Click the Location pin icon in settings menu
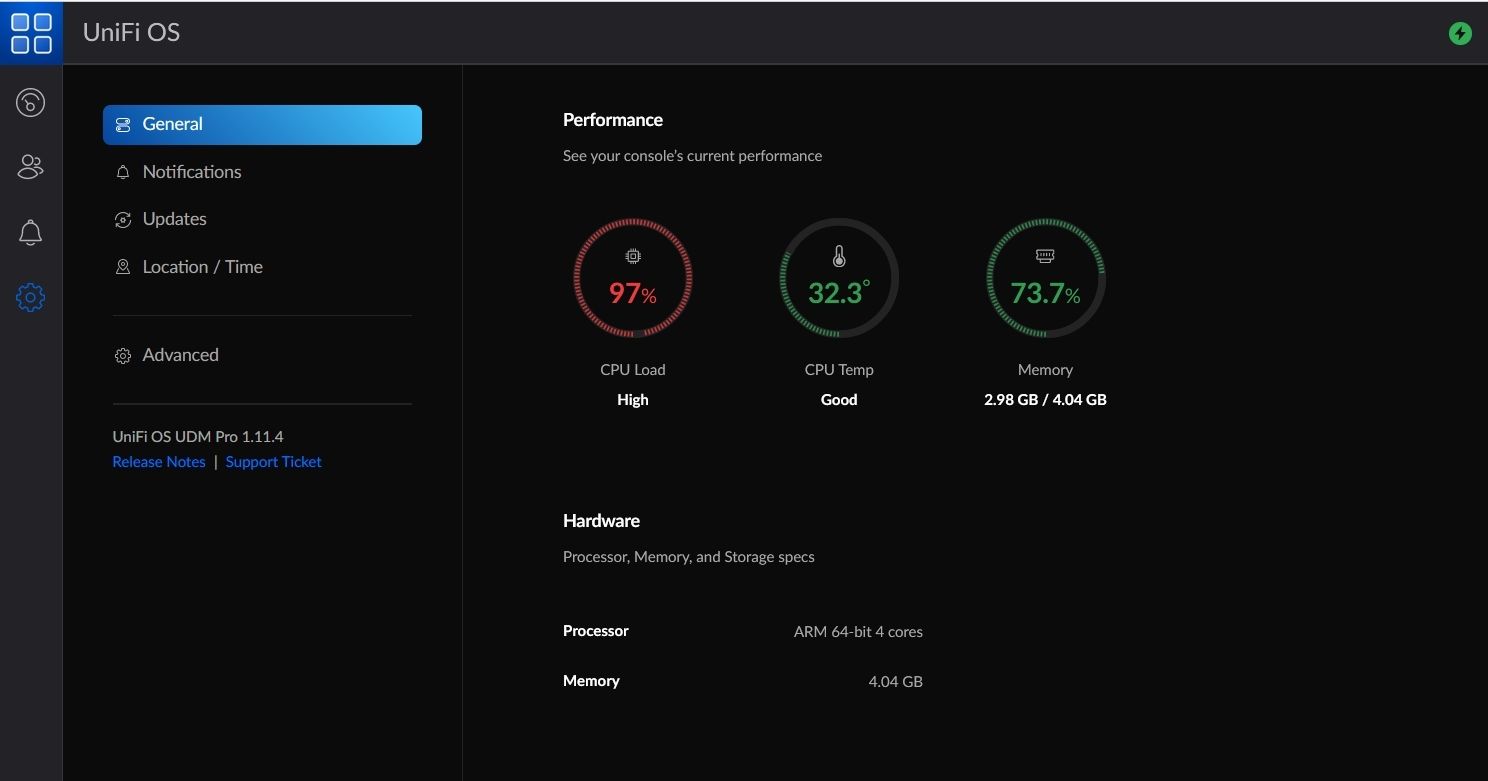 123,267
